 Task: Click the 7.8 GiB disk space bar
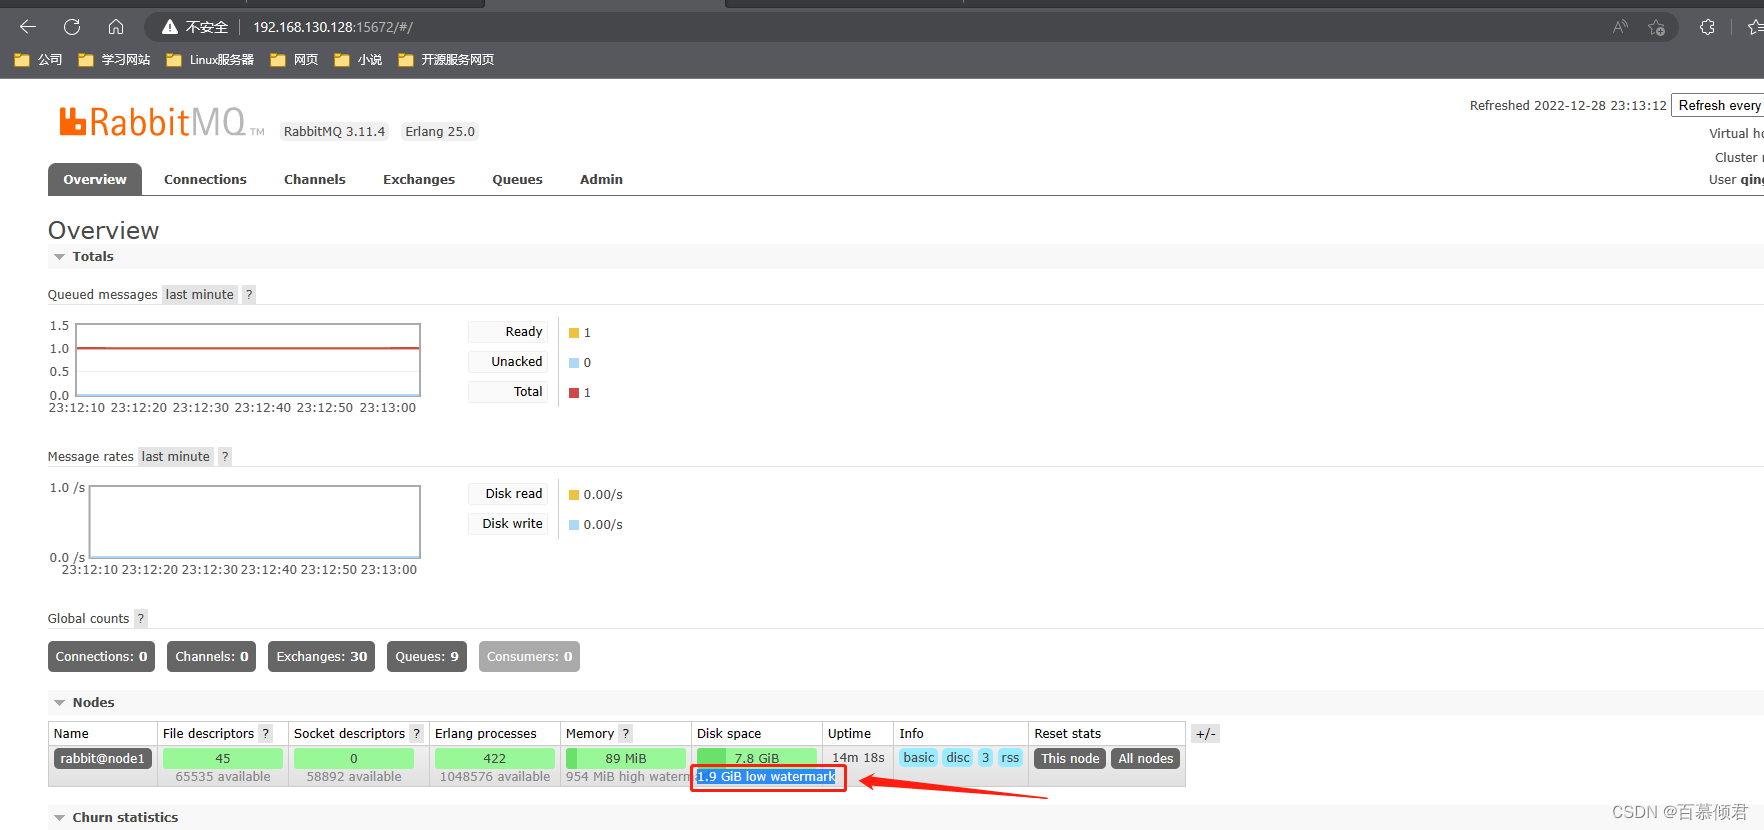[x=757, y=758]
